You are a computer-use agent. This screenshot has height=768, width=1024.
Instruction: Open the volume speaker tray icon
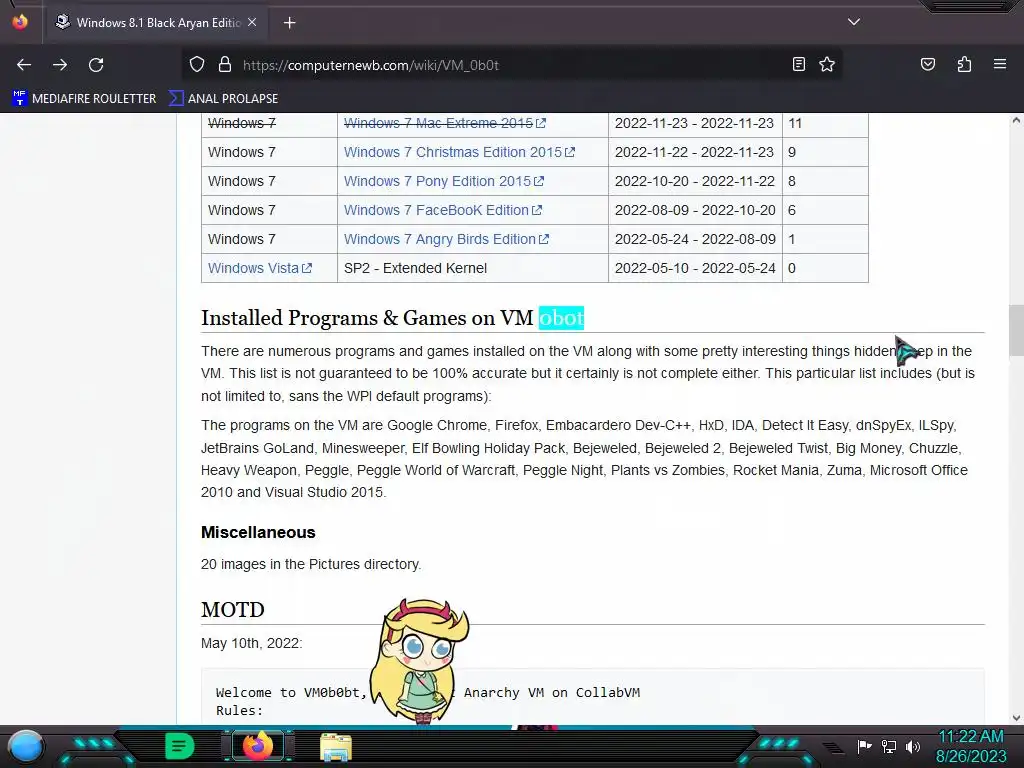pos(912,746)
